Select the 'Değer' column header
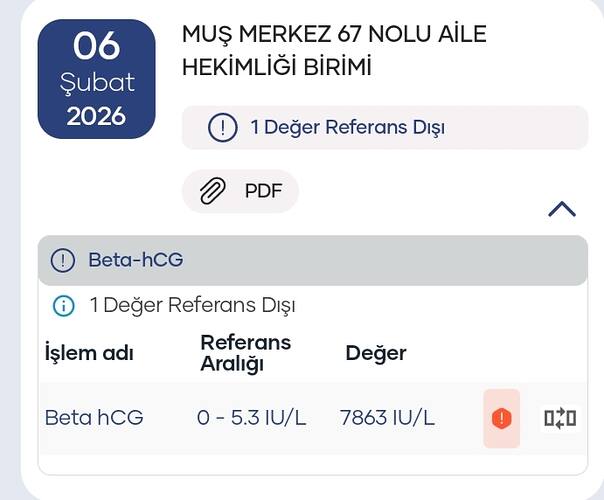Screen dimensions: 604x500 pos(376,353)
